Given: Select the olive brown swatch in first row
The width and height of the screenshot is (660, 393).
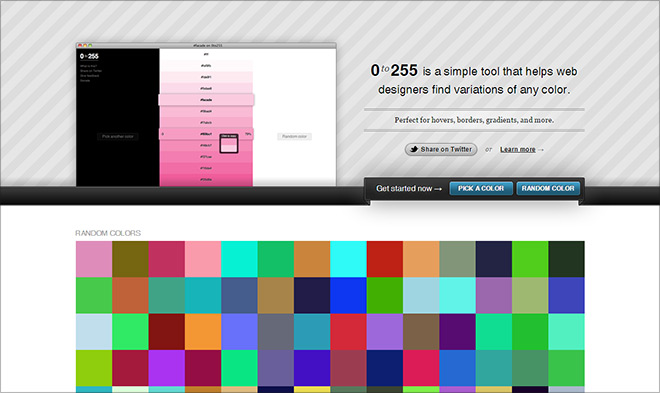Looking at the screenshot, I should [130, 259].
